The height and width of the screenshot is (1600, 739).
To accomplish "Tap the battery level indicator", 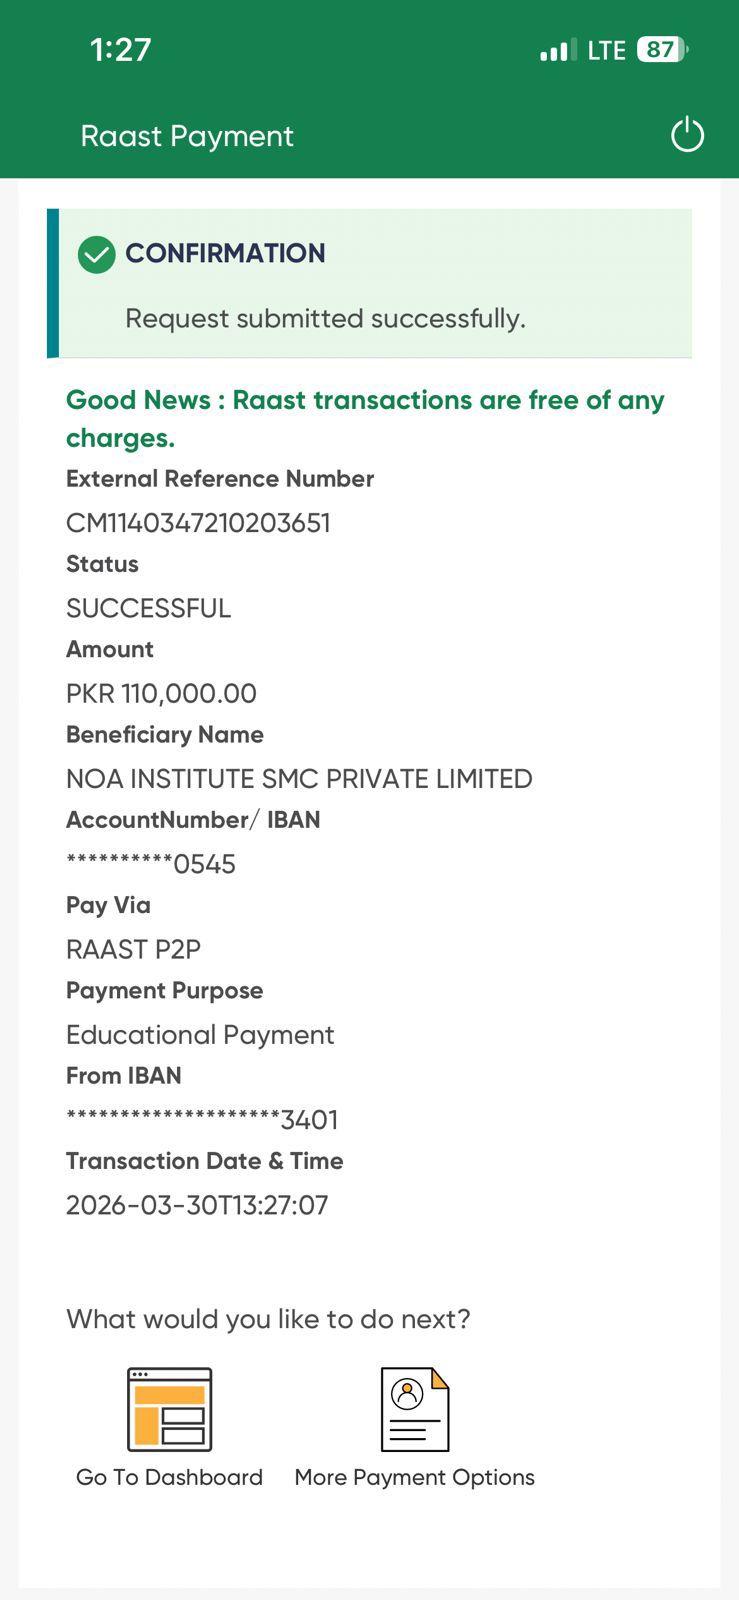I will click(662, 50).
